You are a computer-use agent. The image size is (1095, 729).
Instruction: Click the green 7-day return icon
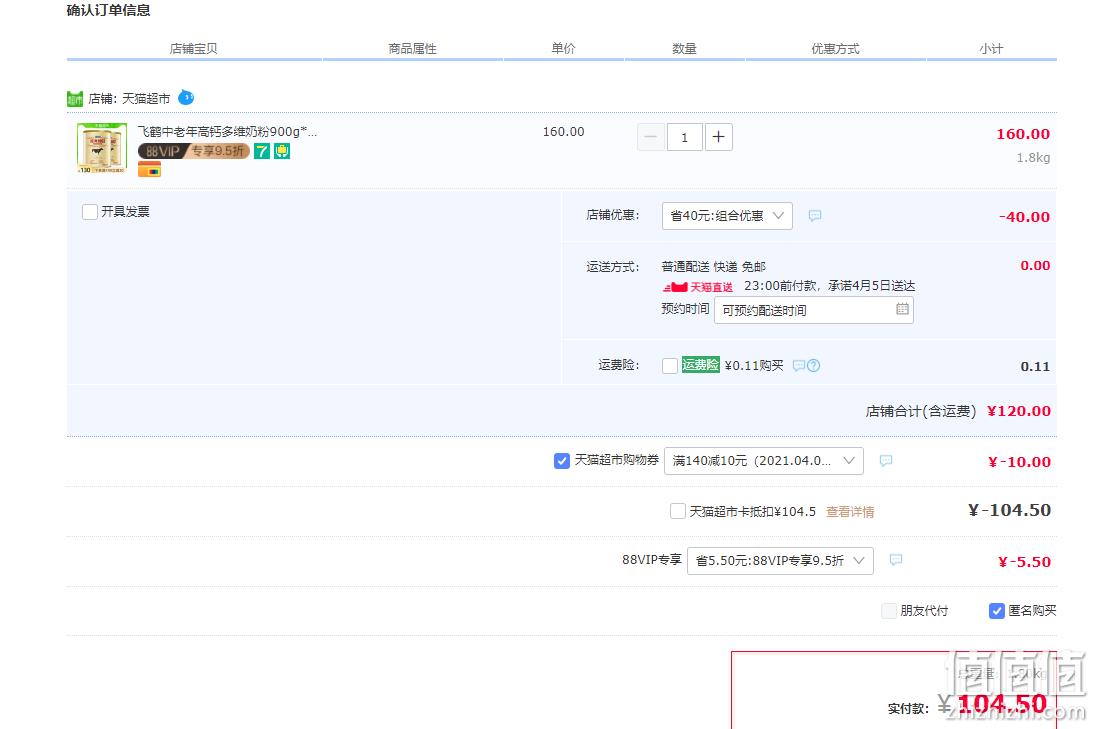coord(262,151)
